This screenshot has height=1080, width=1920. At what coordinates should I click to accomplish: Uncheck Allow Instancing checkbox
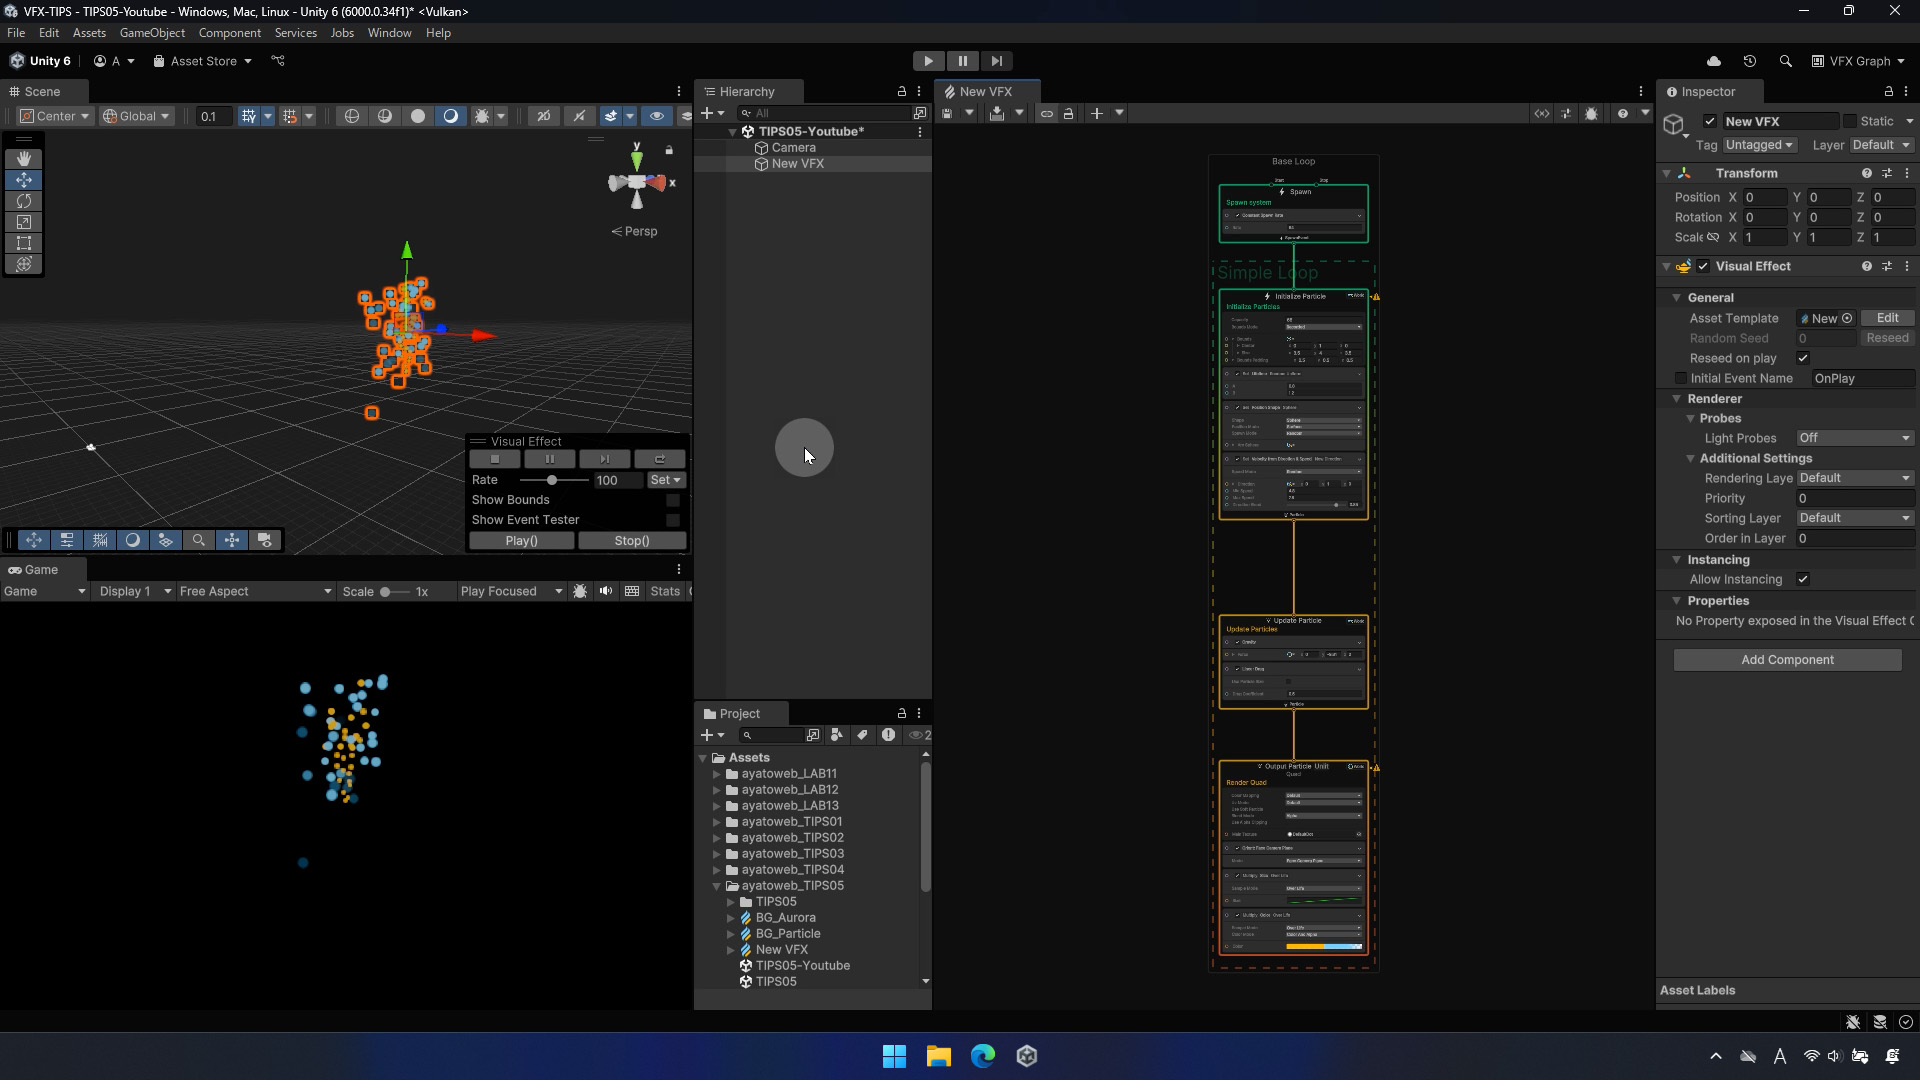point(1803,579)
